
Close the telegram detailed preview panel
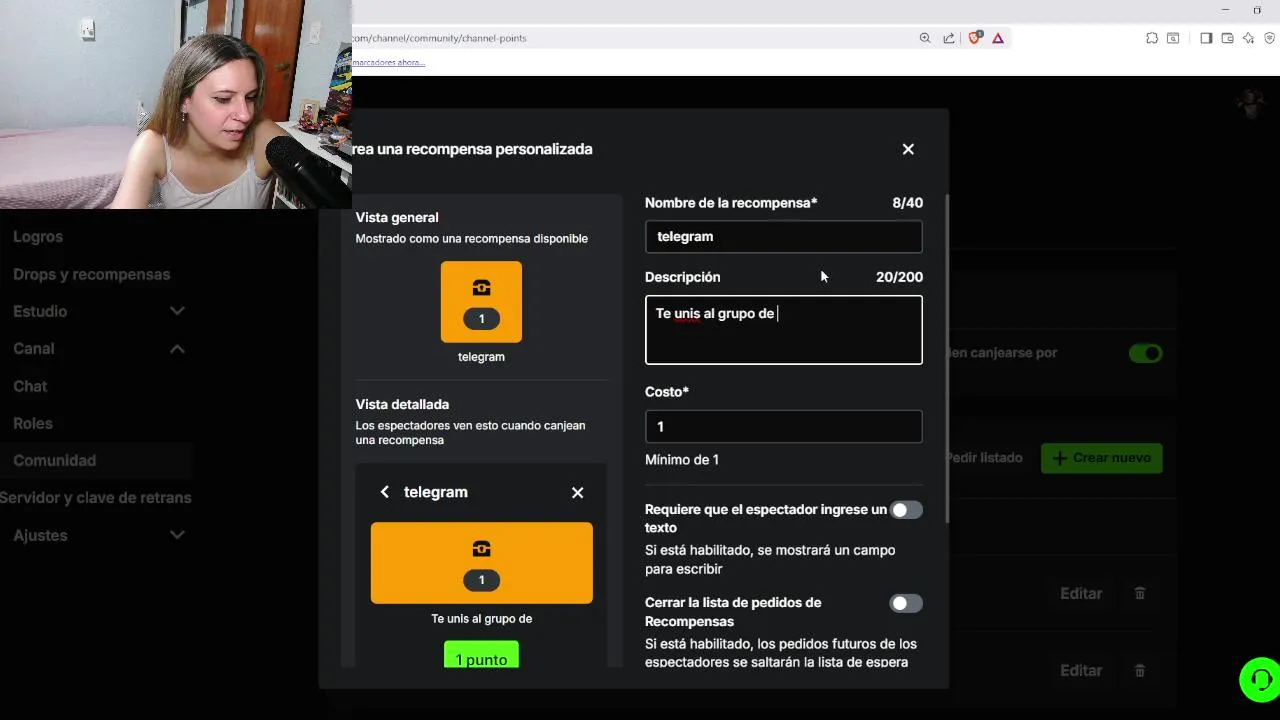577,492
